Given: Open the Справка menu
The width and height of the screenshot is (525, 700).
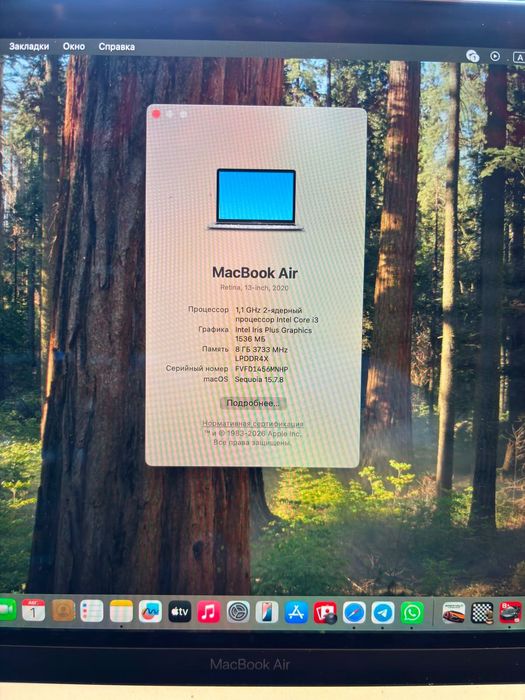Looking at the screenshot, I should [117, 46].
